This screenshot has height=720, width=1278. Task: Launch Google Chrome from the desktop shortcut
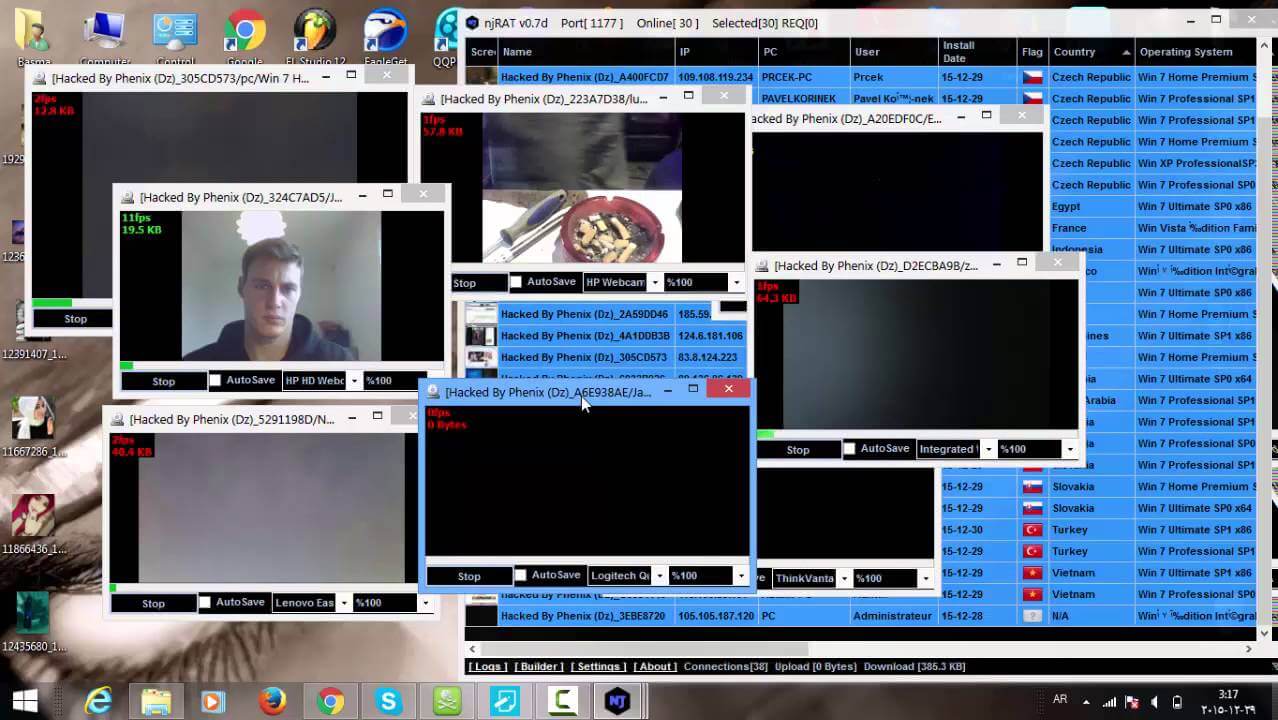[245, 37]
